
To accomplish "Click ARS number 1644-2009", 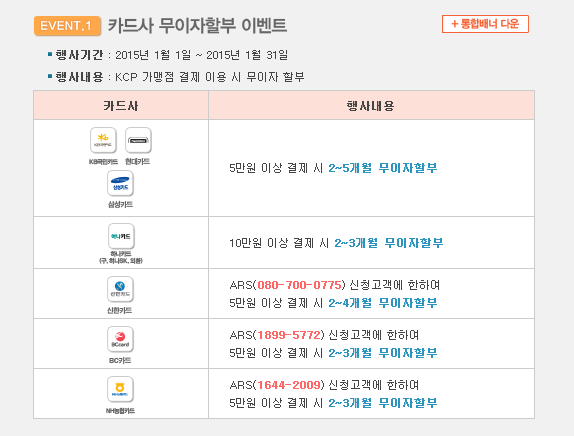I will 289,385.
